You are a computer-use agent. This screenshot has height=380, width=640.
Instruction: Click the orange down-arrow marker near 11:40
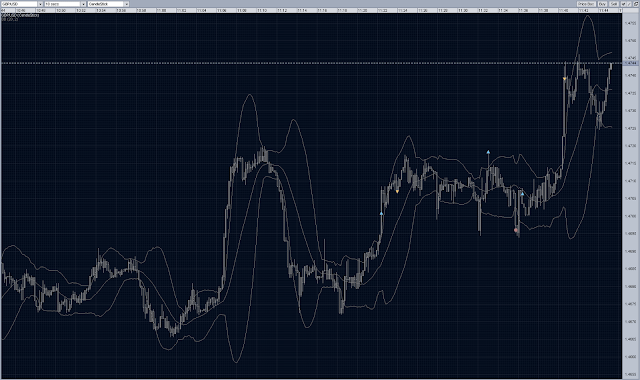coord(564,79)
